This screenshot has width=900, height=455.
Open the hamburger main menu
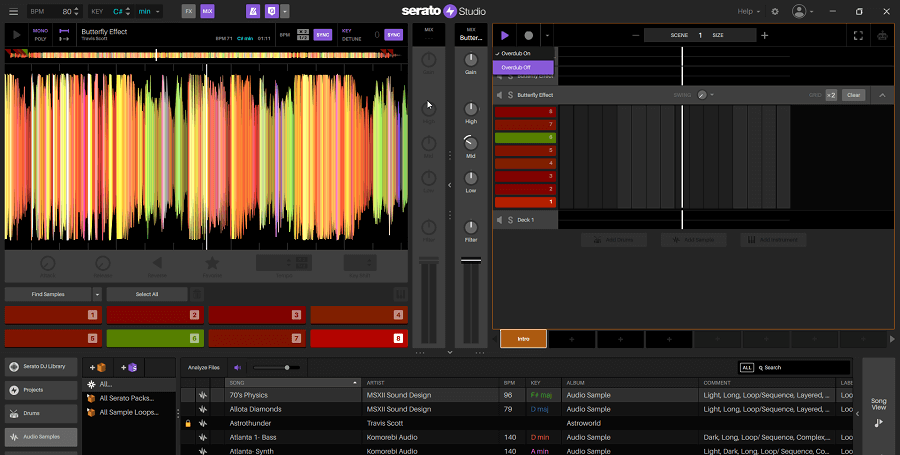point(13,11)
